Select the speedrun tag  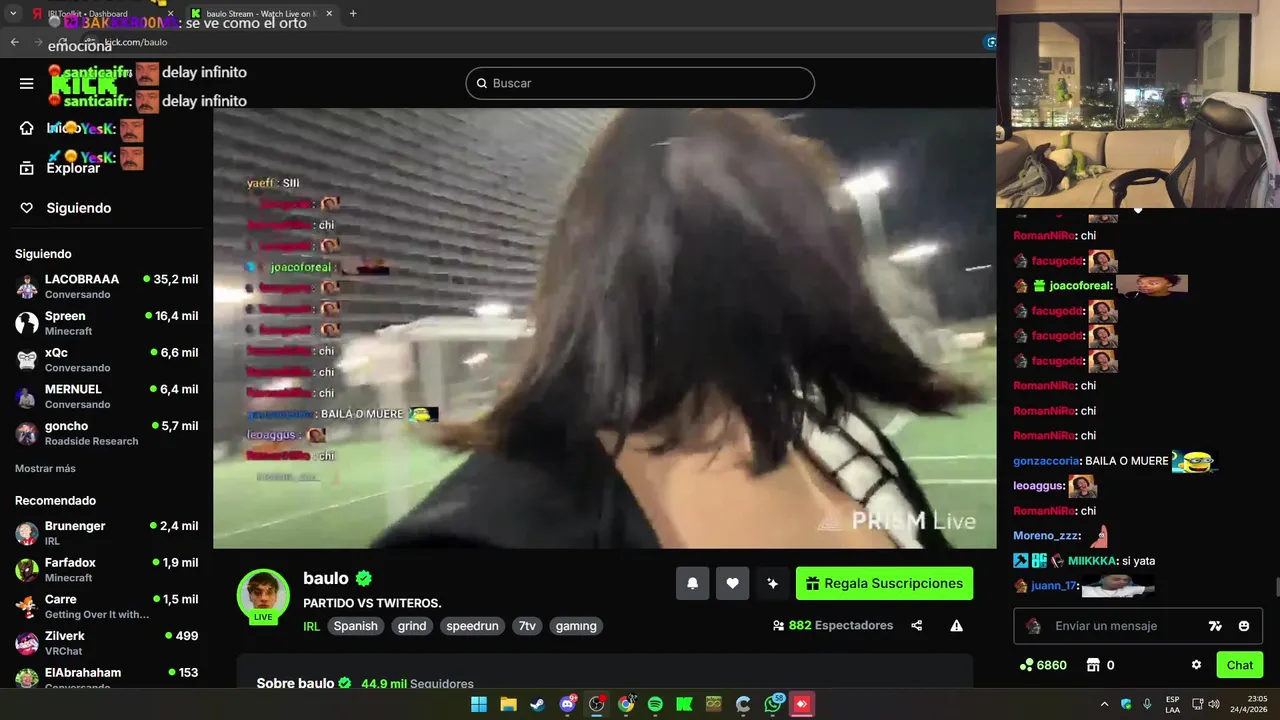coord(472,626)
